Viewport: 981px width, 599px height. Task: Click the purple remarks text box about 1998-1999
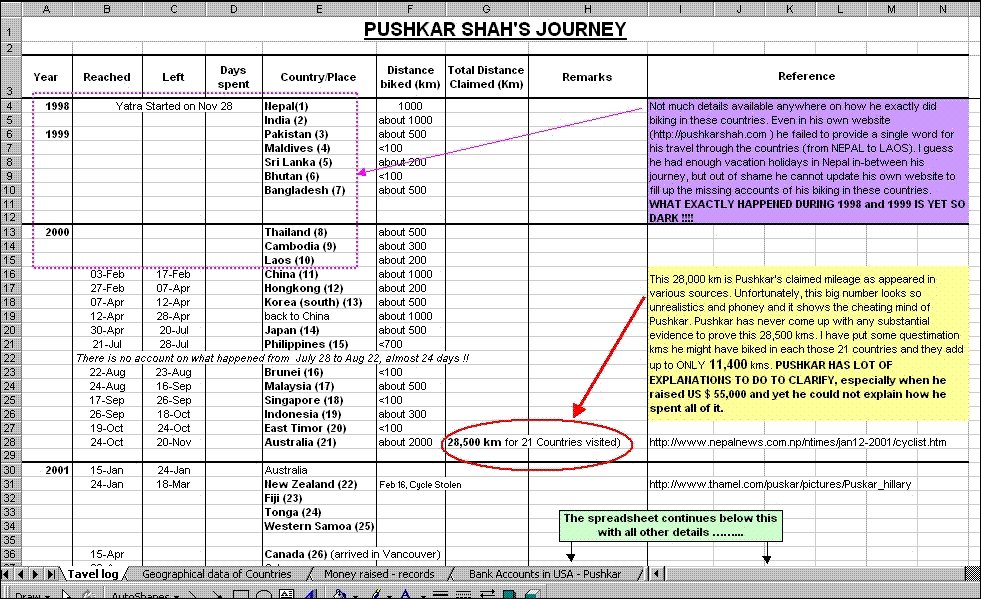pos(807,161)
